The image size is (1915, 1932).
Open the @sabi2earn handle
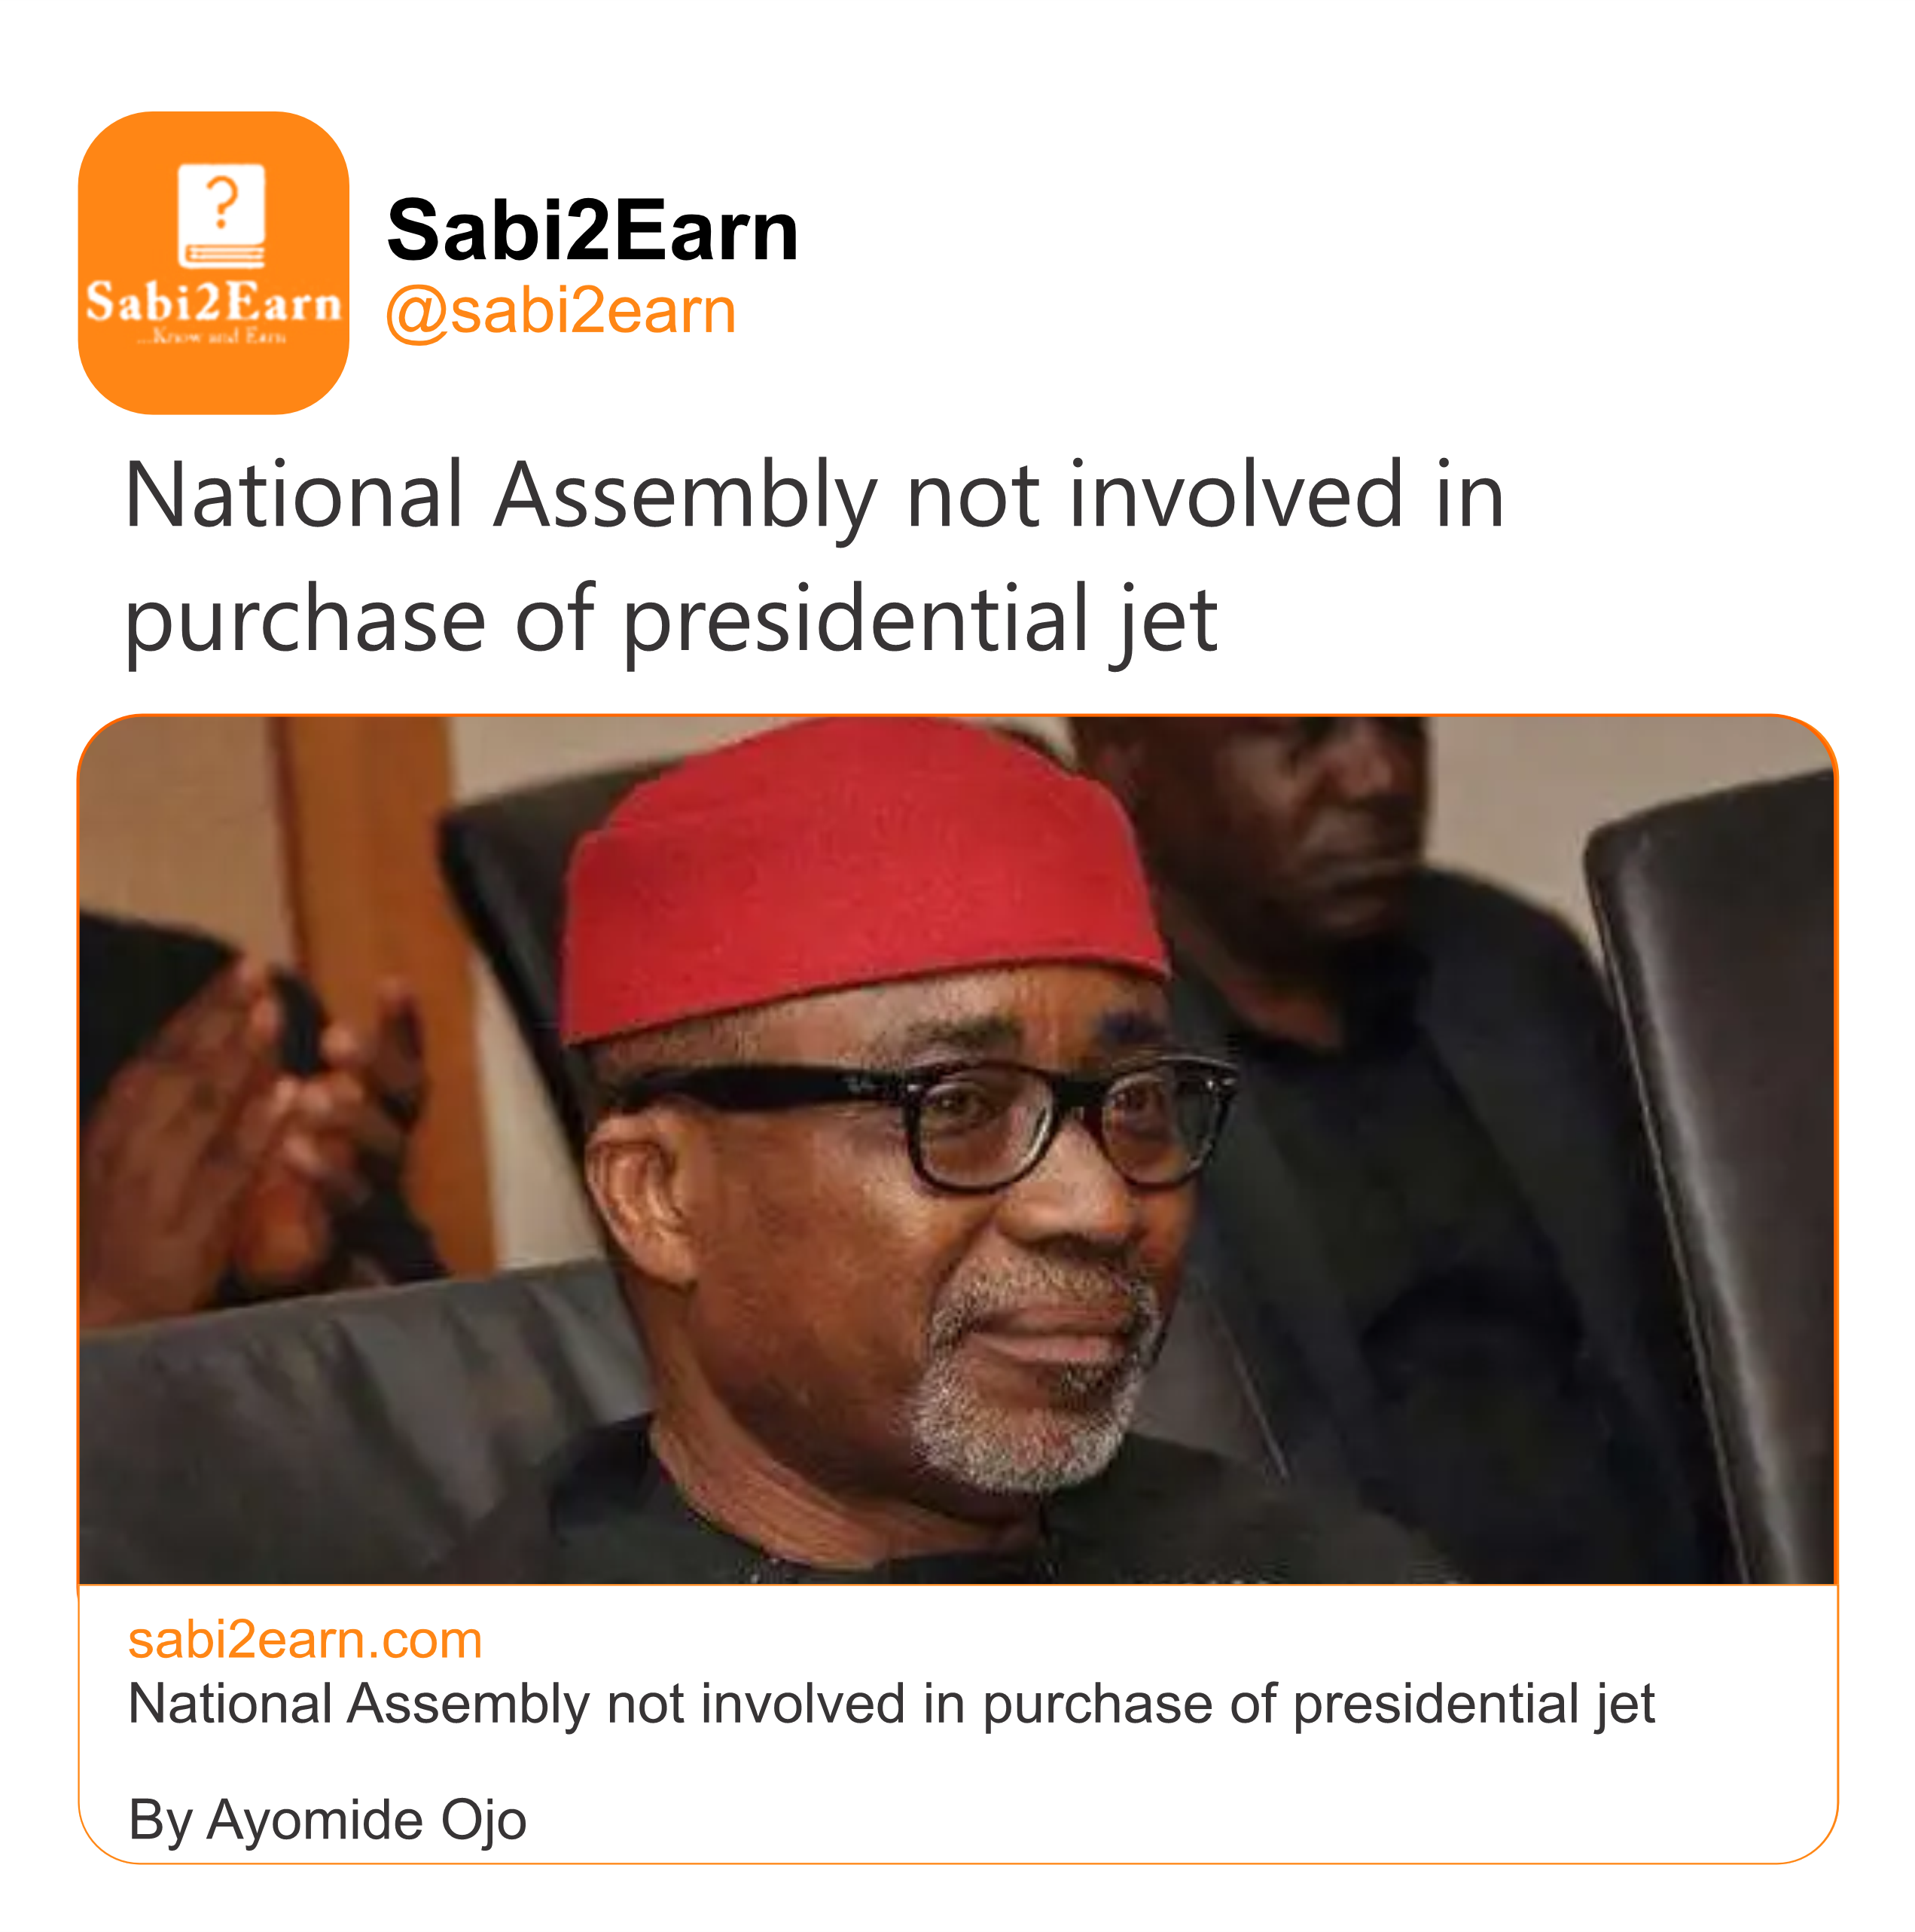tap(560, 311)
